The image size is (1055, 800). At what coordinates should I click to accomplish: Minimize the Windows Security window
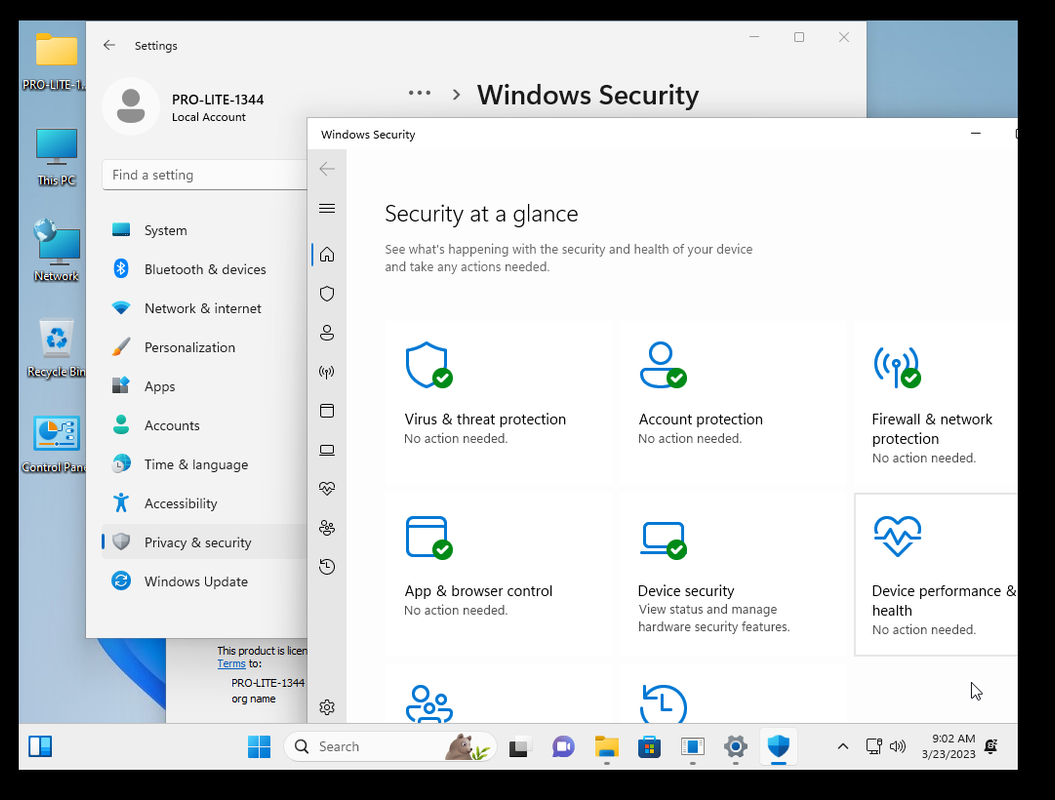tap(976, 134)
